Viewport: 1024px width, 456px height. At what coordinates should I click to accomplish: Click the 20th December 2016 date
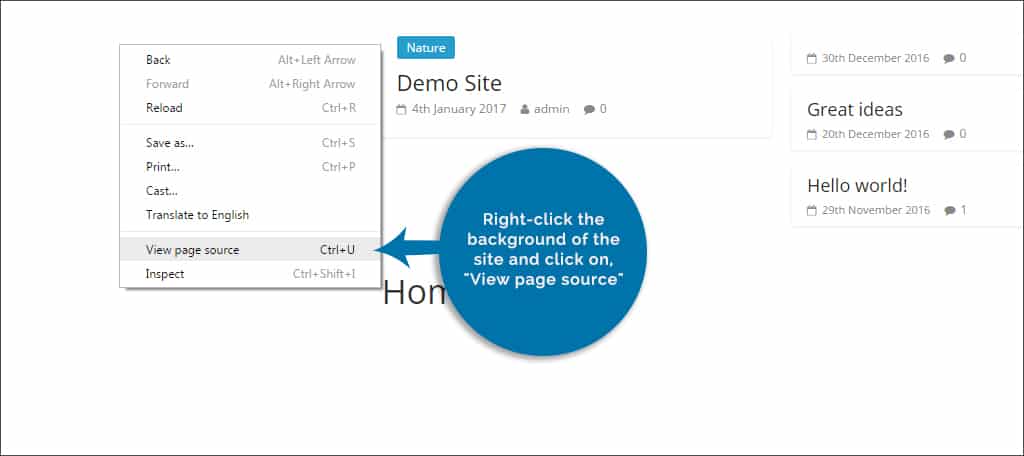[875, 134]
